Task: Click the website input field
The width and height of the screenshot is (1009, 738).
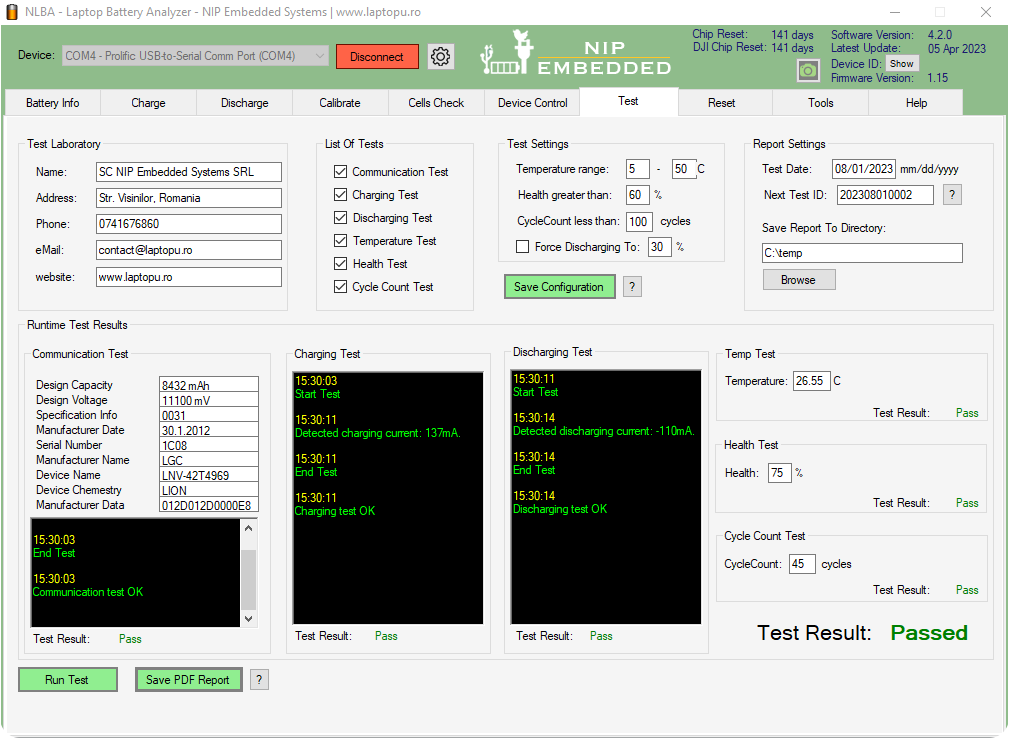Action: click(189, 277)
